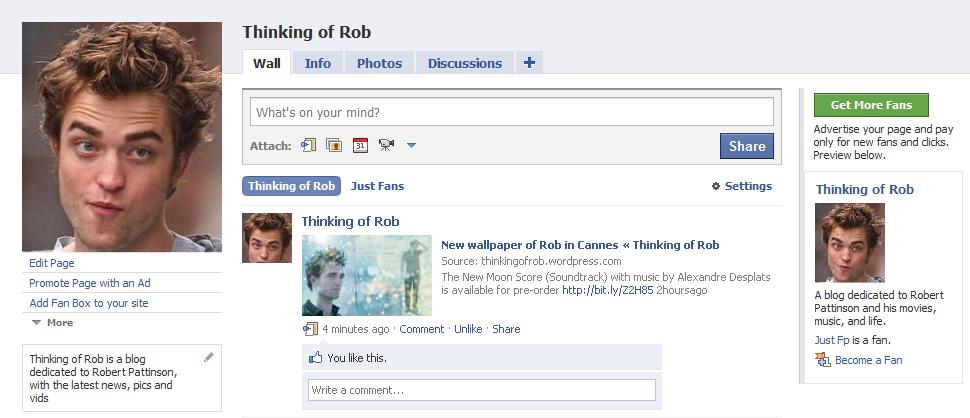Open the Photos tab
Viewport: 970px width, 418px height.
379,63
